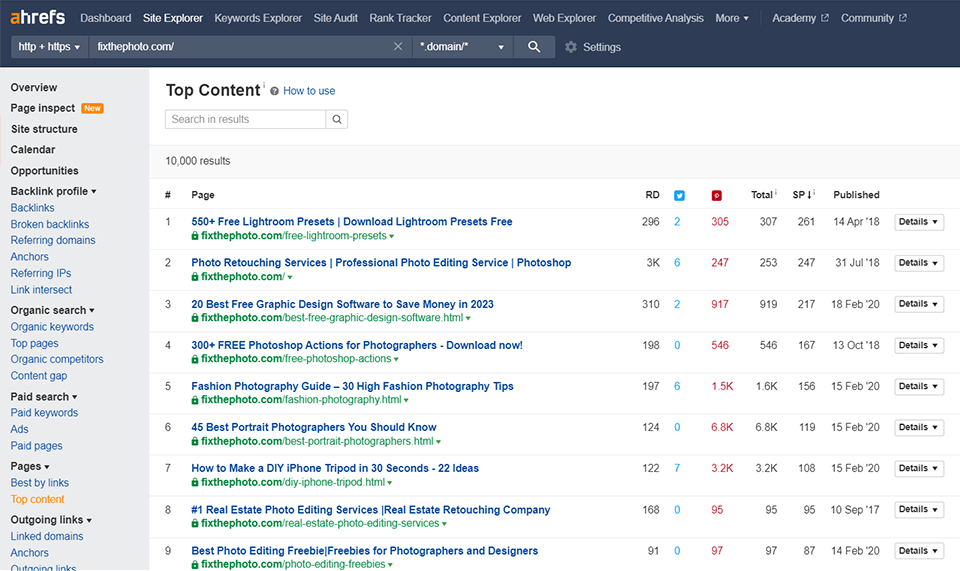Open Opportunities in the sidebar
This screenshot has height=571, width=960.
point(44,171)
